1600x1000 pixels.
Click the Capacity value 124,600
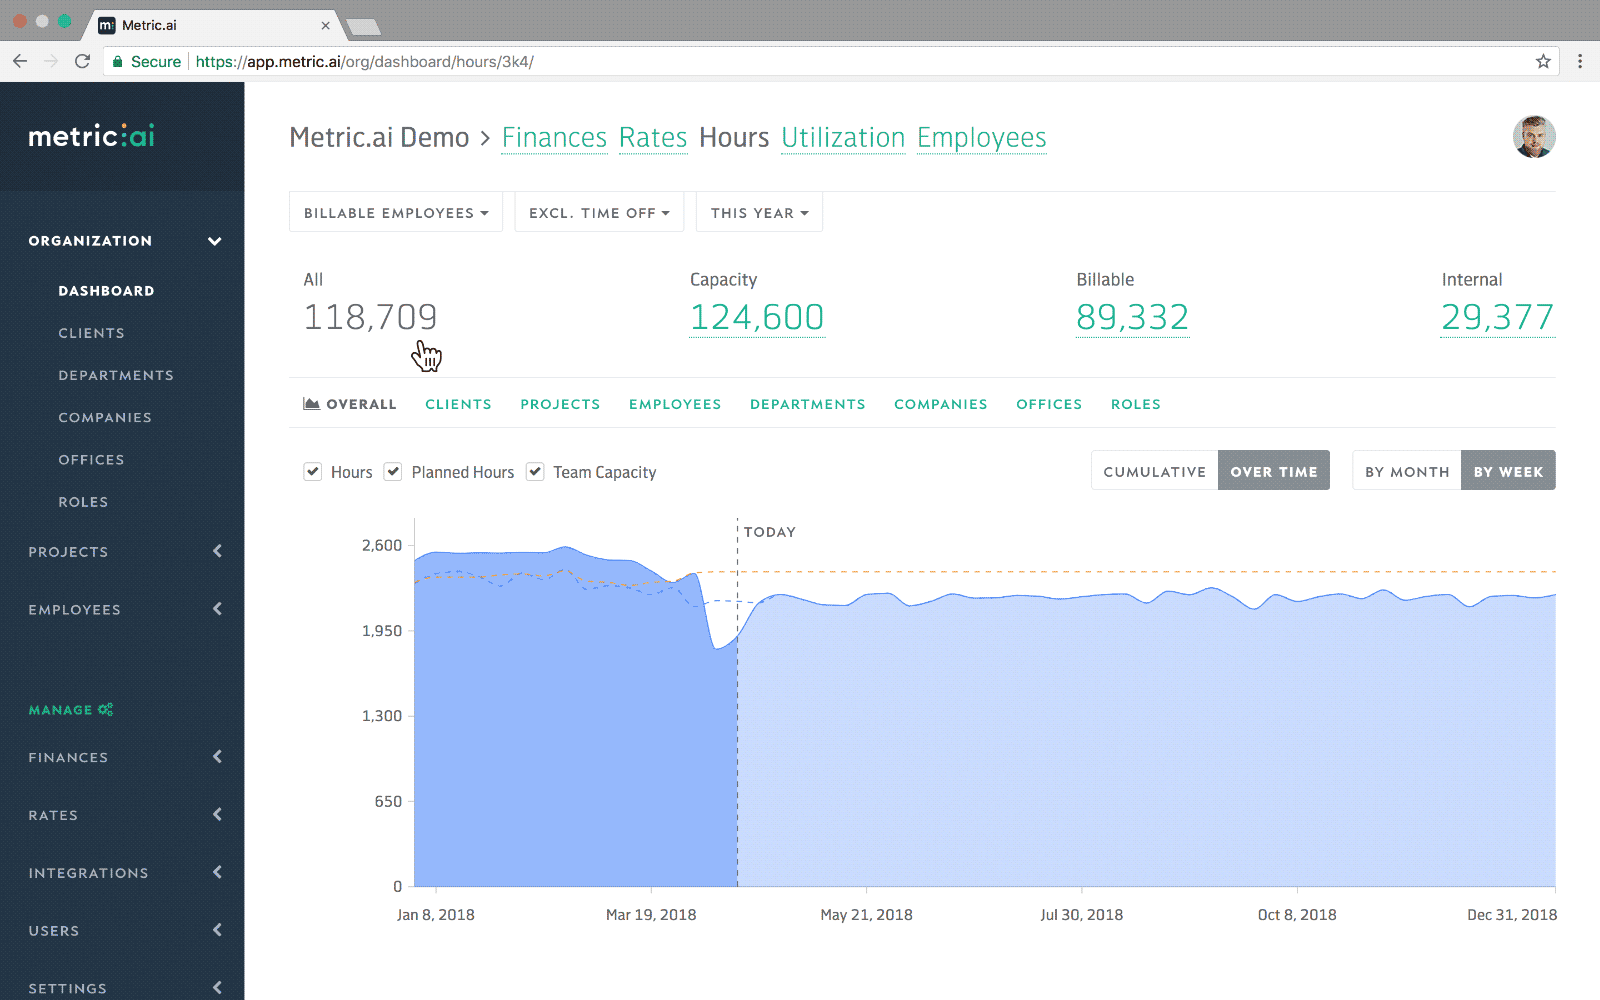[x=757, y=317]
